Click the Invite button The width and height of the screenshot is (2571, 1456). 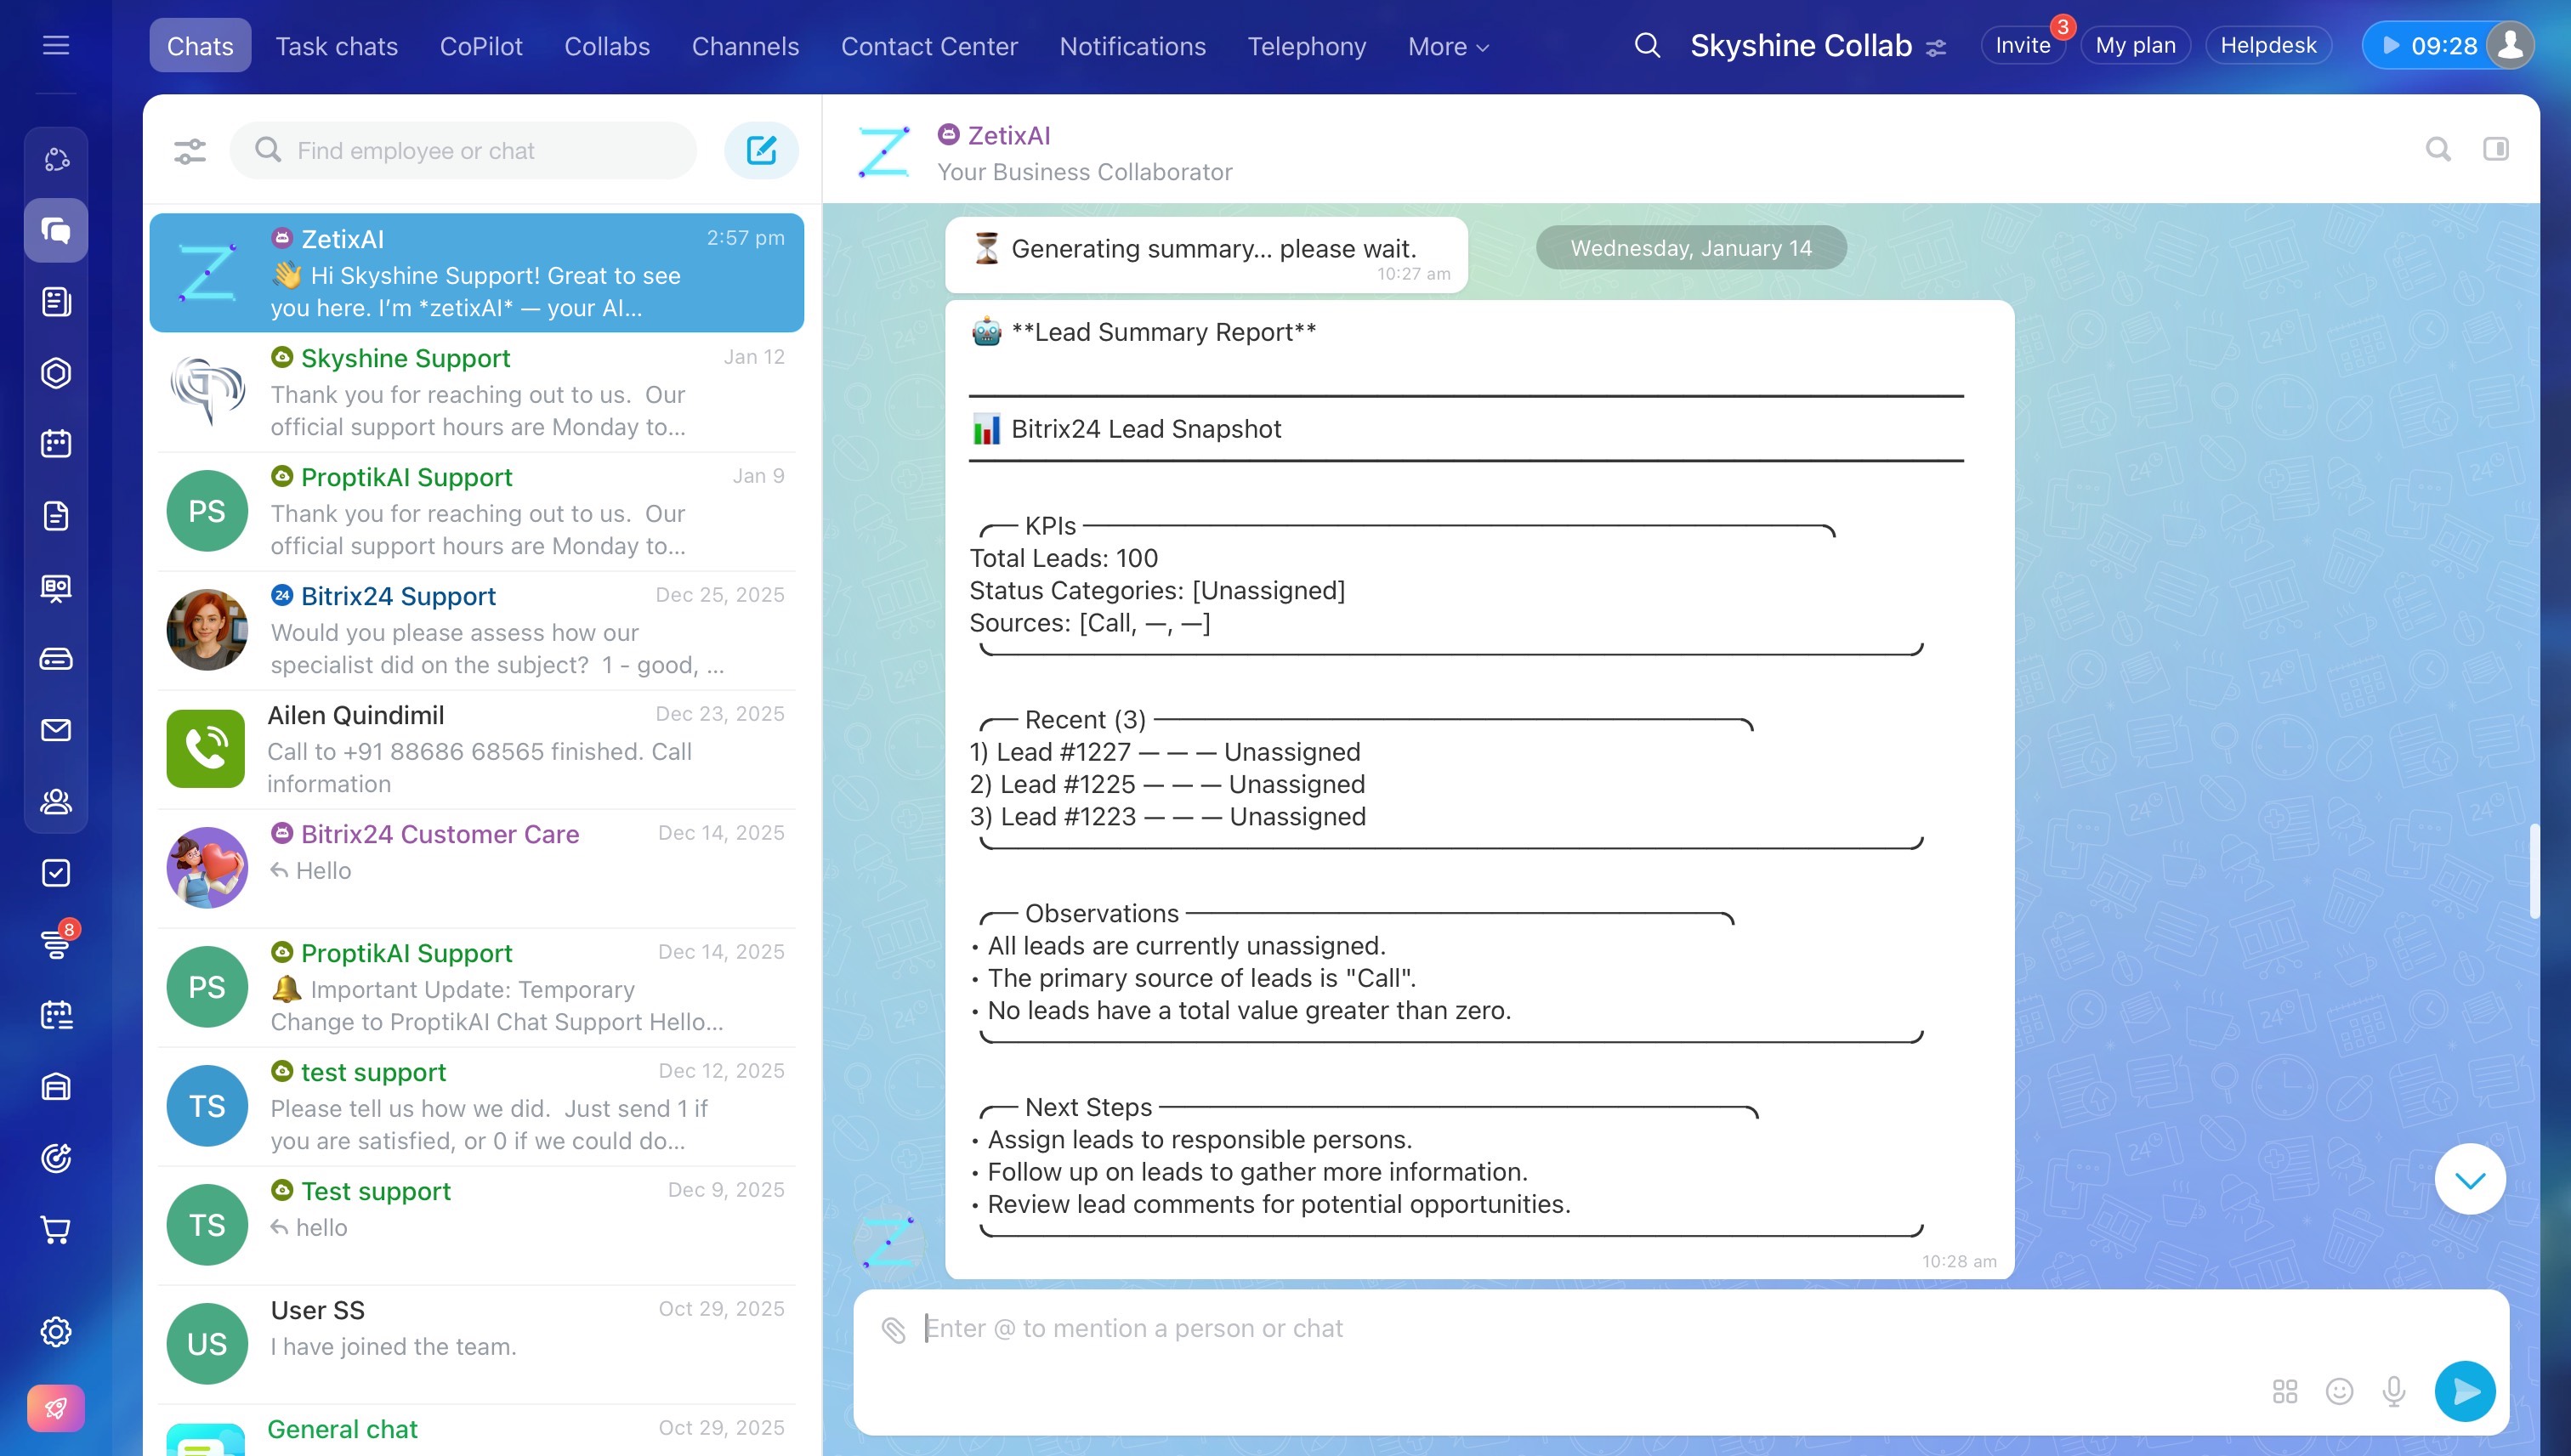coord(2022,46)
